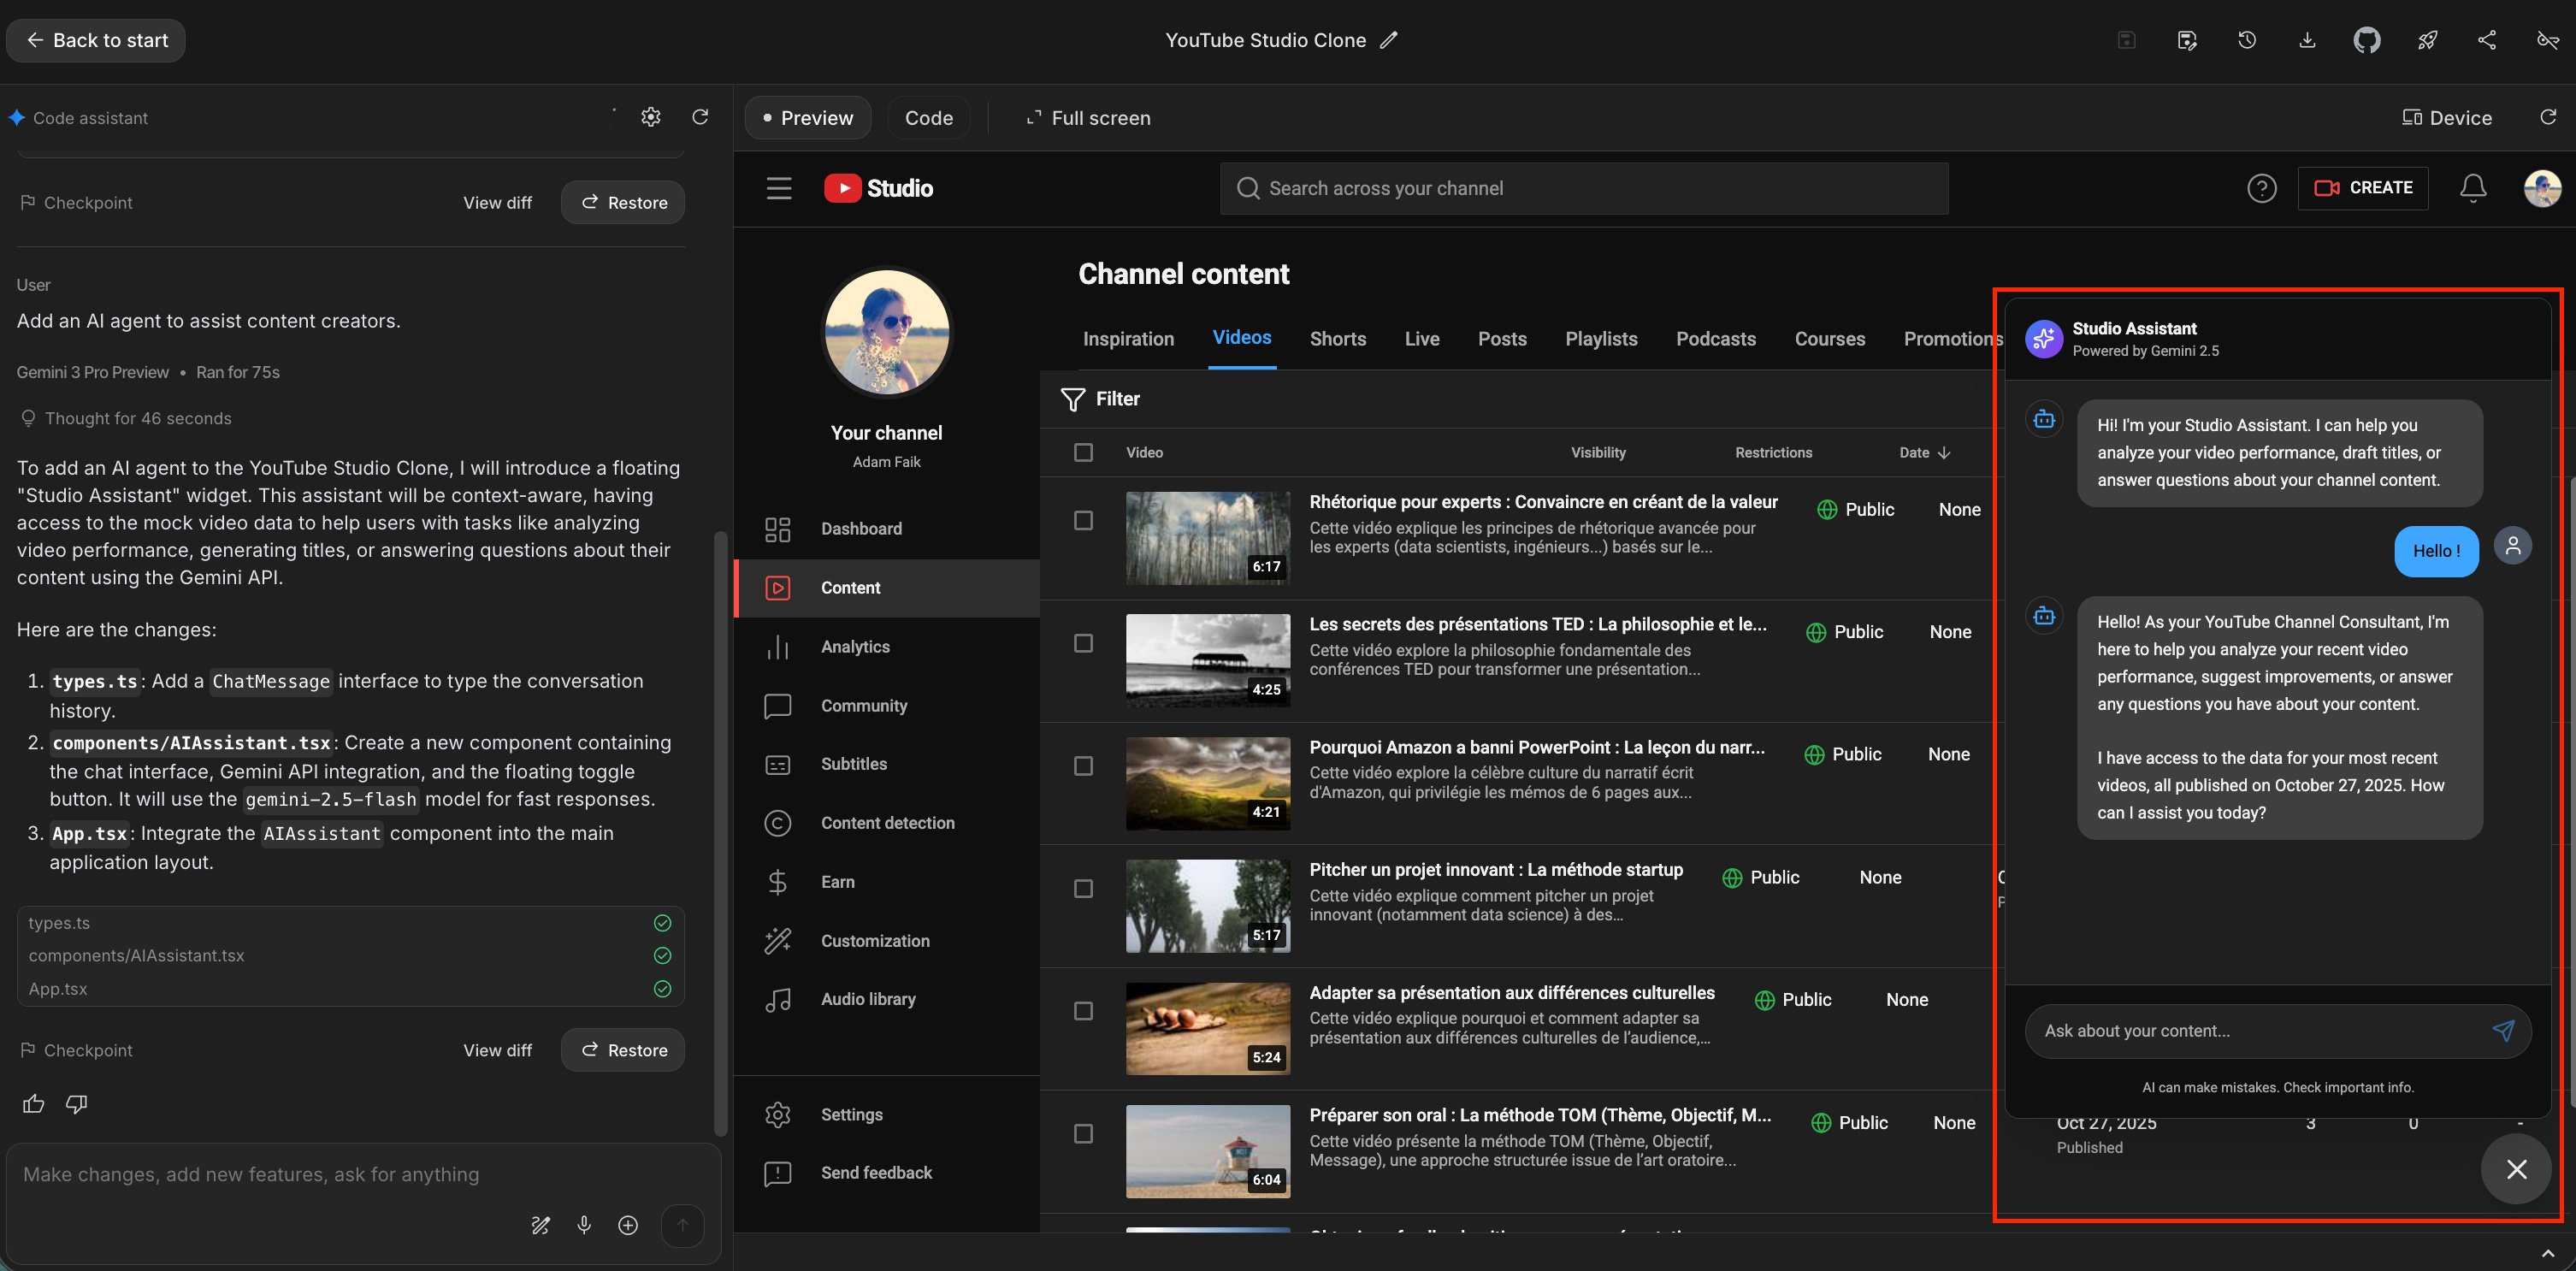Click the Ask about your content input field
Image resolution: width=2576 pixels, height=1271 pixels.
tap(2256, 1030)
